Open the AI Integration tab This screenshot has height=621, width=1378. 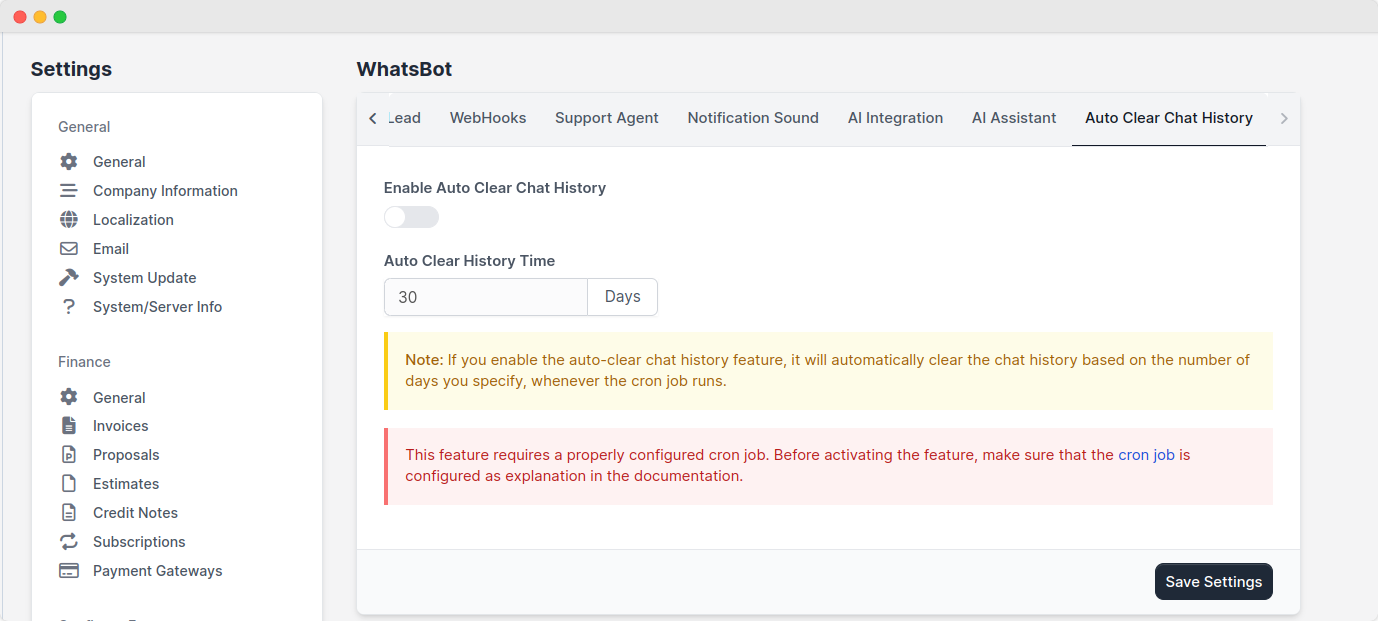click(x=895, y=118)
